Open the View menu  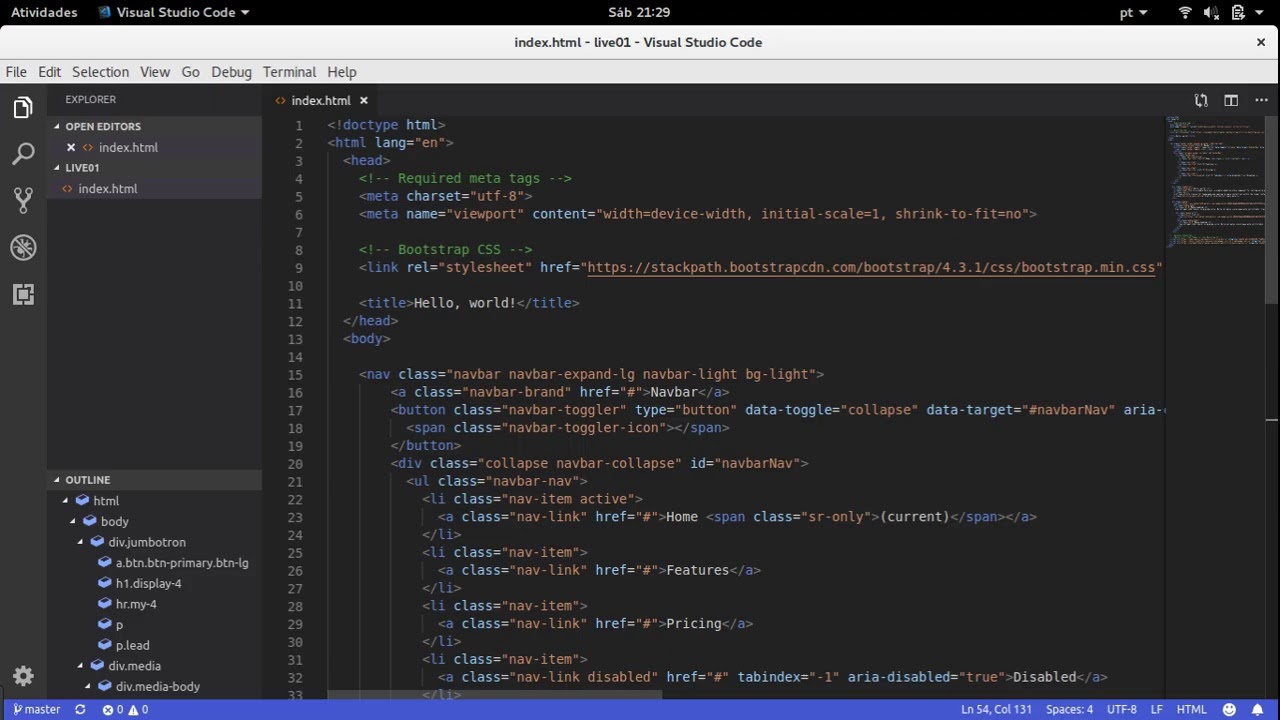pyautogui.click(x=155, y=72)
